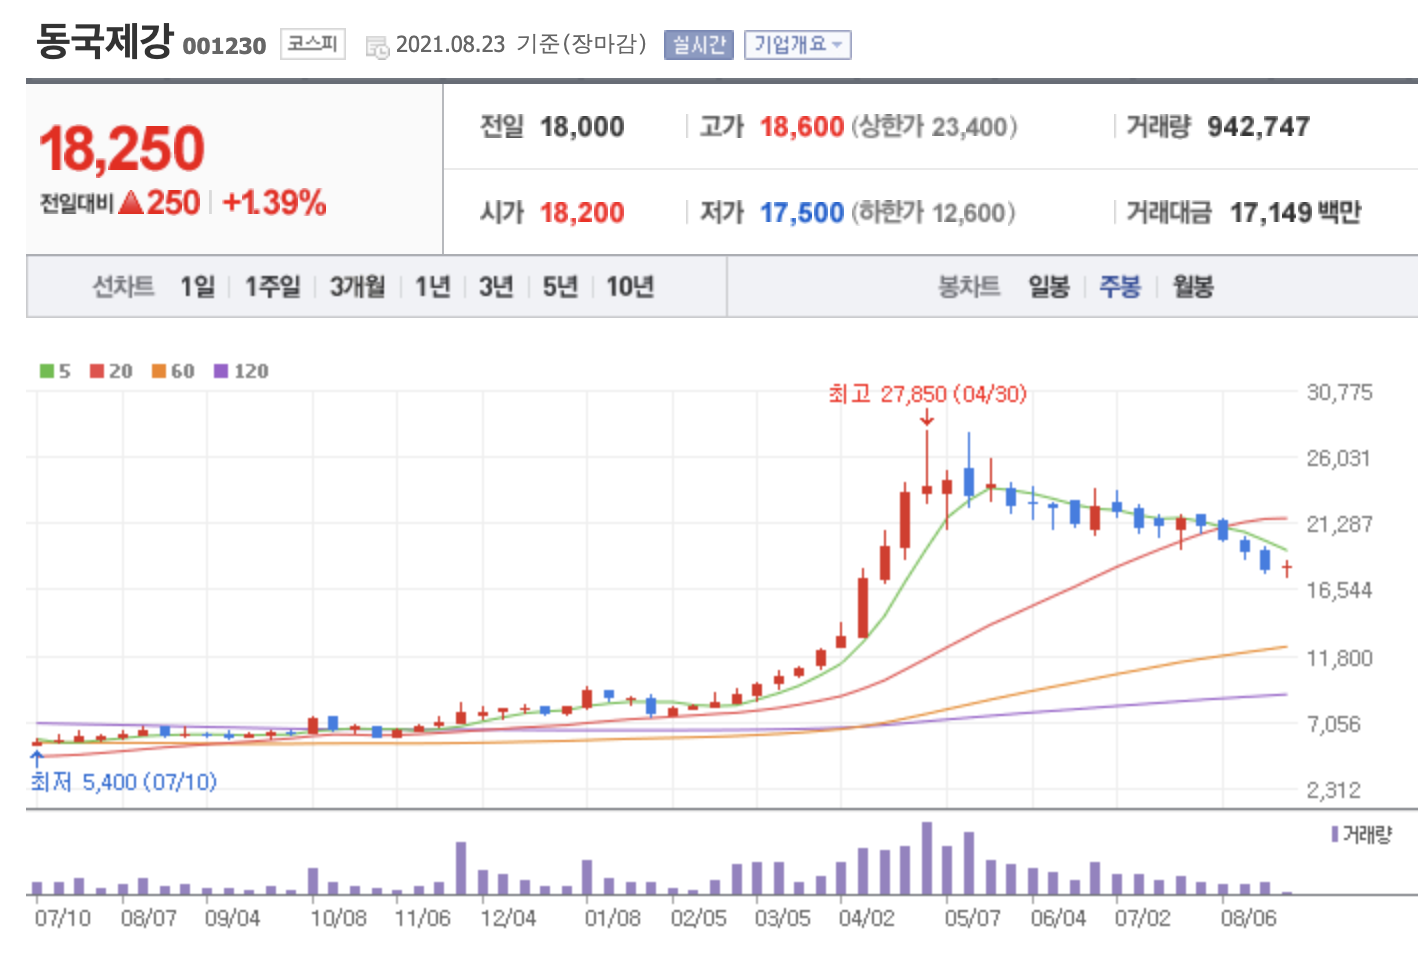
Task: Click the 동국제강 stock name heading
Action: tap(104, 42)
